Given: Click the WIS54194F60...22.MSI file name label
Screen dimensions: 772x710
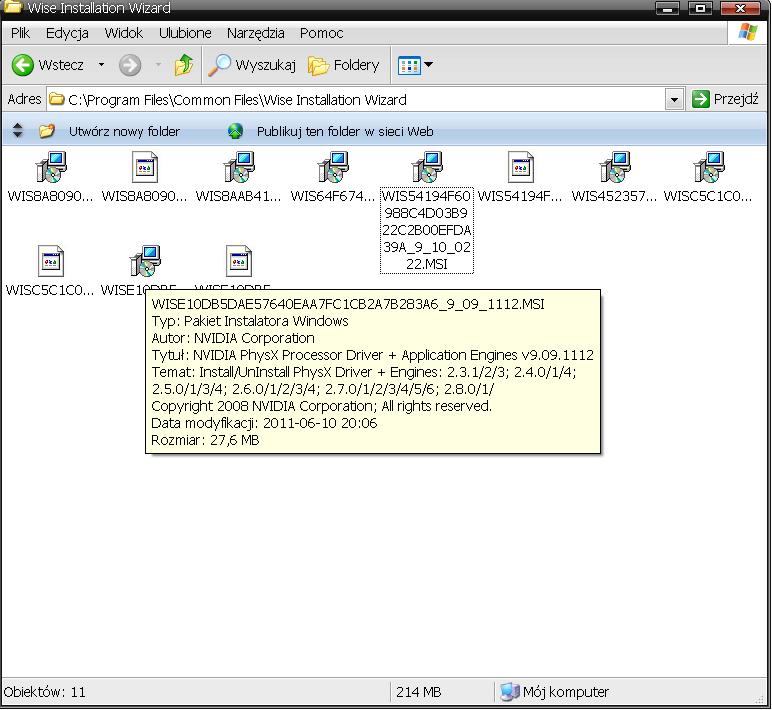Looking at the screenshot, I should pyautogui.click(x=427, y=230).
